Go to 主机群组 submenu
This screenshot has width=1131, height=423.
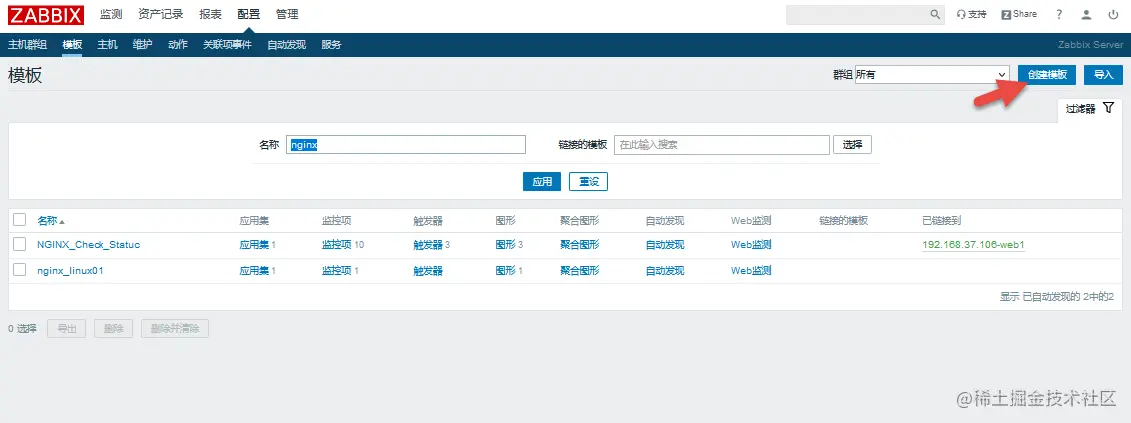(27, 45)
